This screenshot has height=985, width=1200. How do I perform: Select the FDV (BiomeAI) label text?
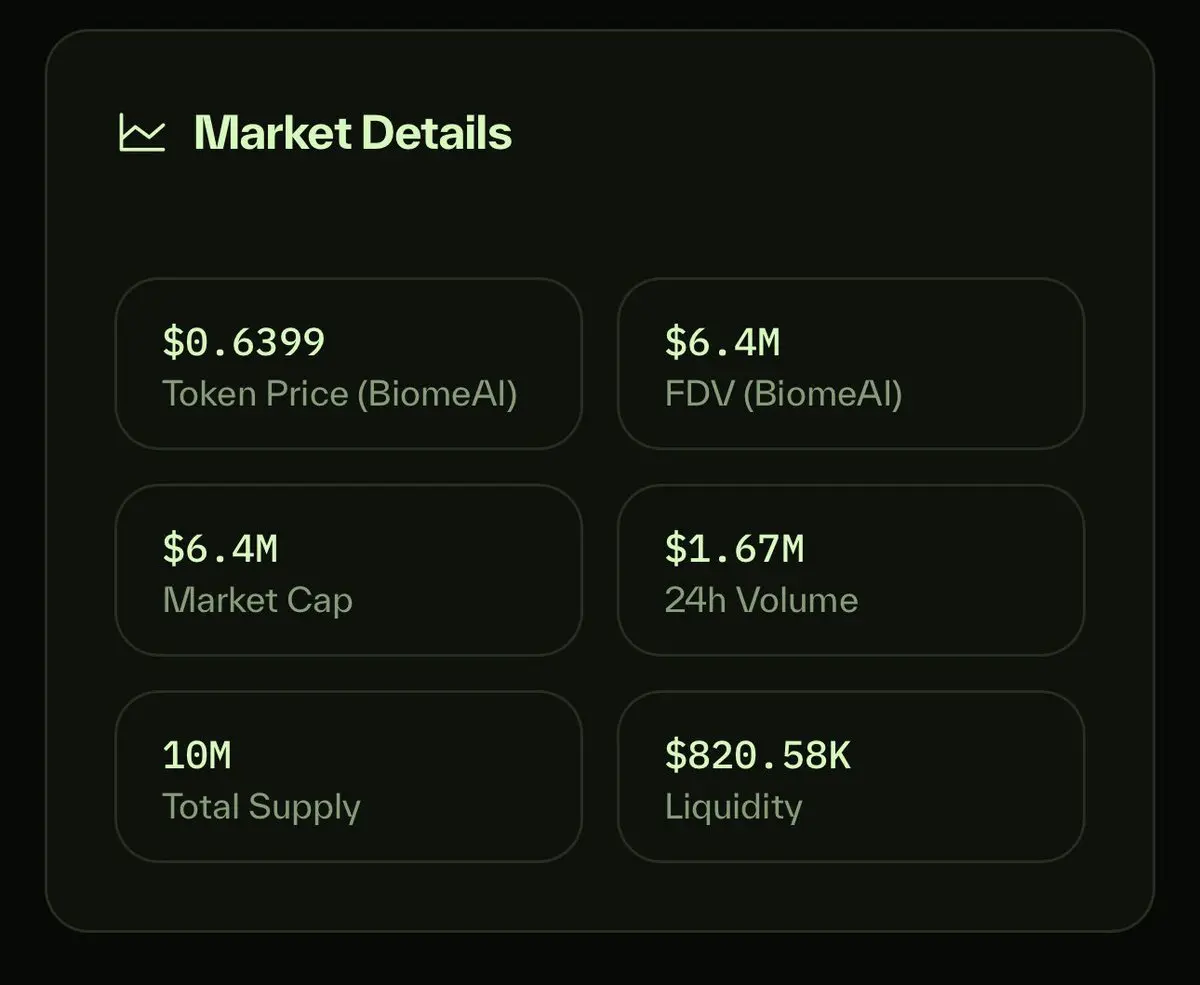(784, 394)
